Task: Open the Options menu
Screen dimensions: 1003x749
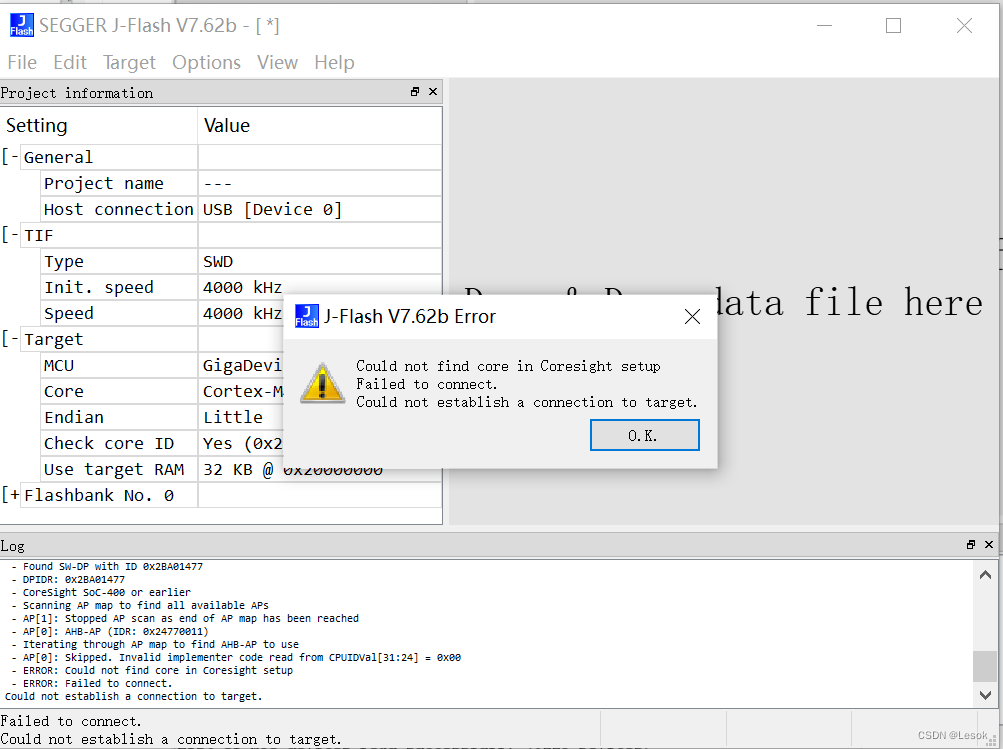Action: click(x=206, y=62)
